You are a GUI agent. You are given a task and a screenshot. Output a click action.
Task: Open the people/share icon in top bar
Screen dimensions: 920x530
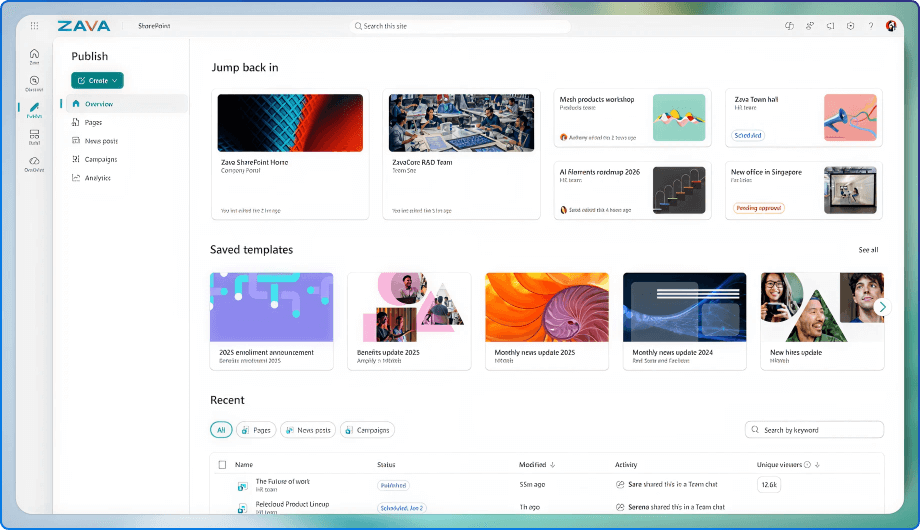point(810,26)
